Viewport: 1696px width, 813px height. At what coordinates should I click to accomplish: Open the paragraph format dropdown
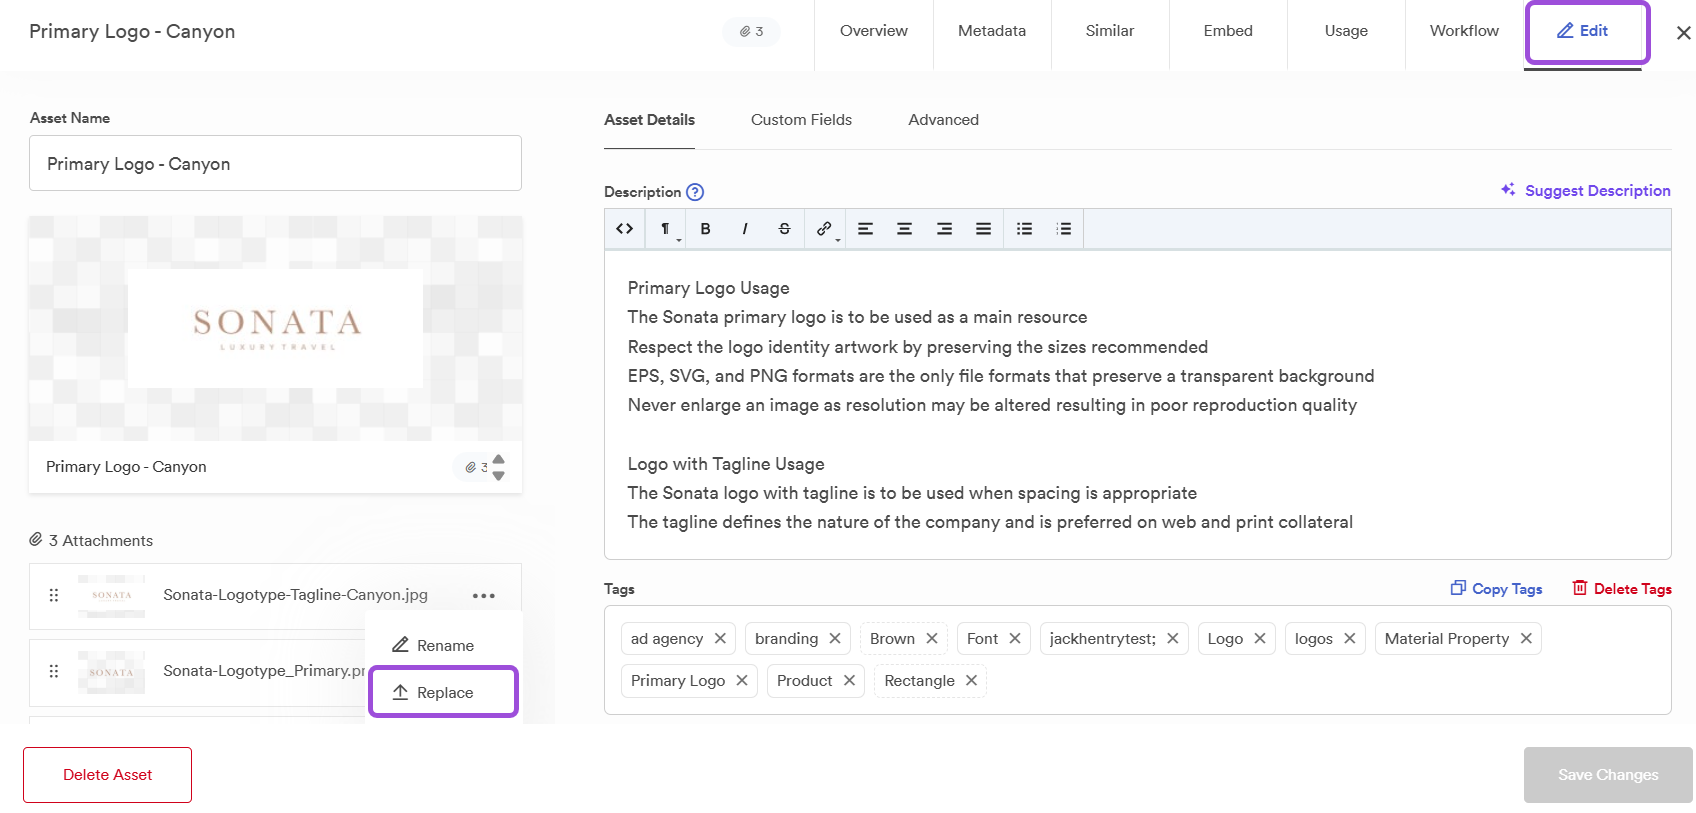click(666, 229)
